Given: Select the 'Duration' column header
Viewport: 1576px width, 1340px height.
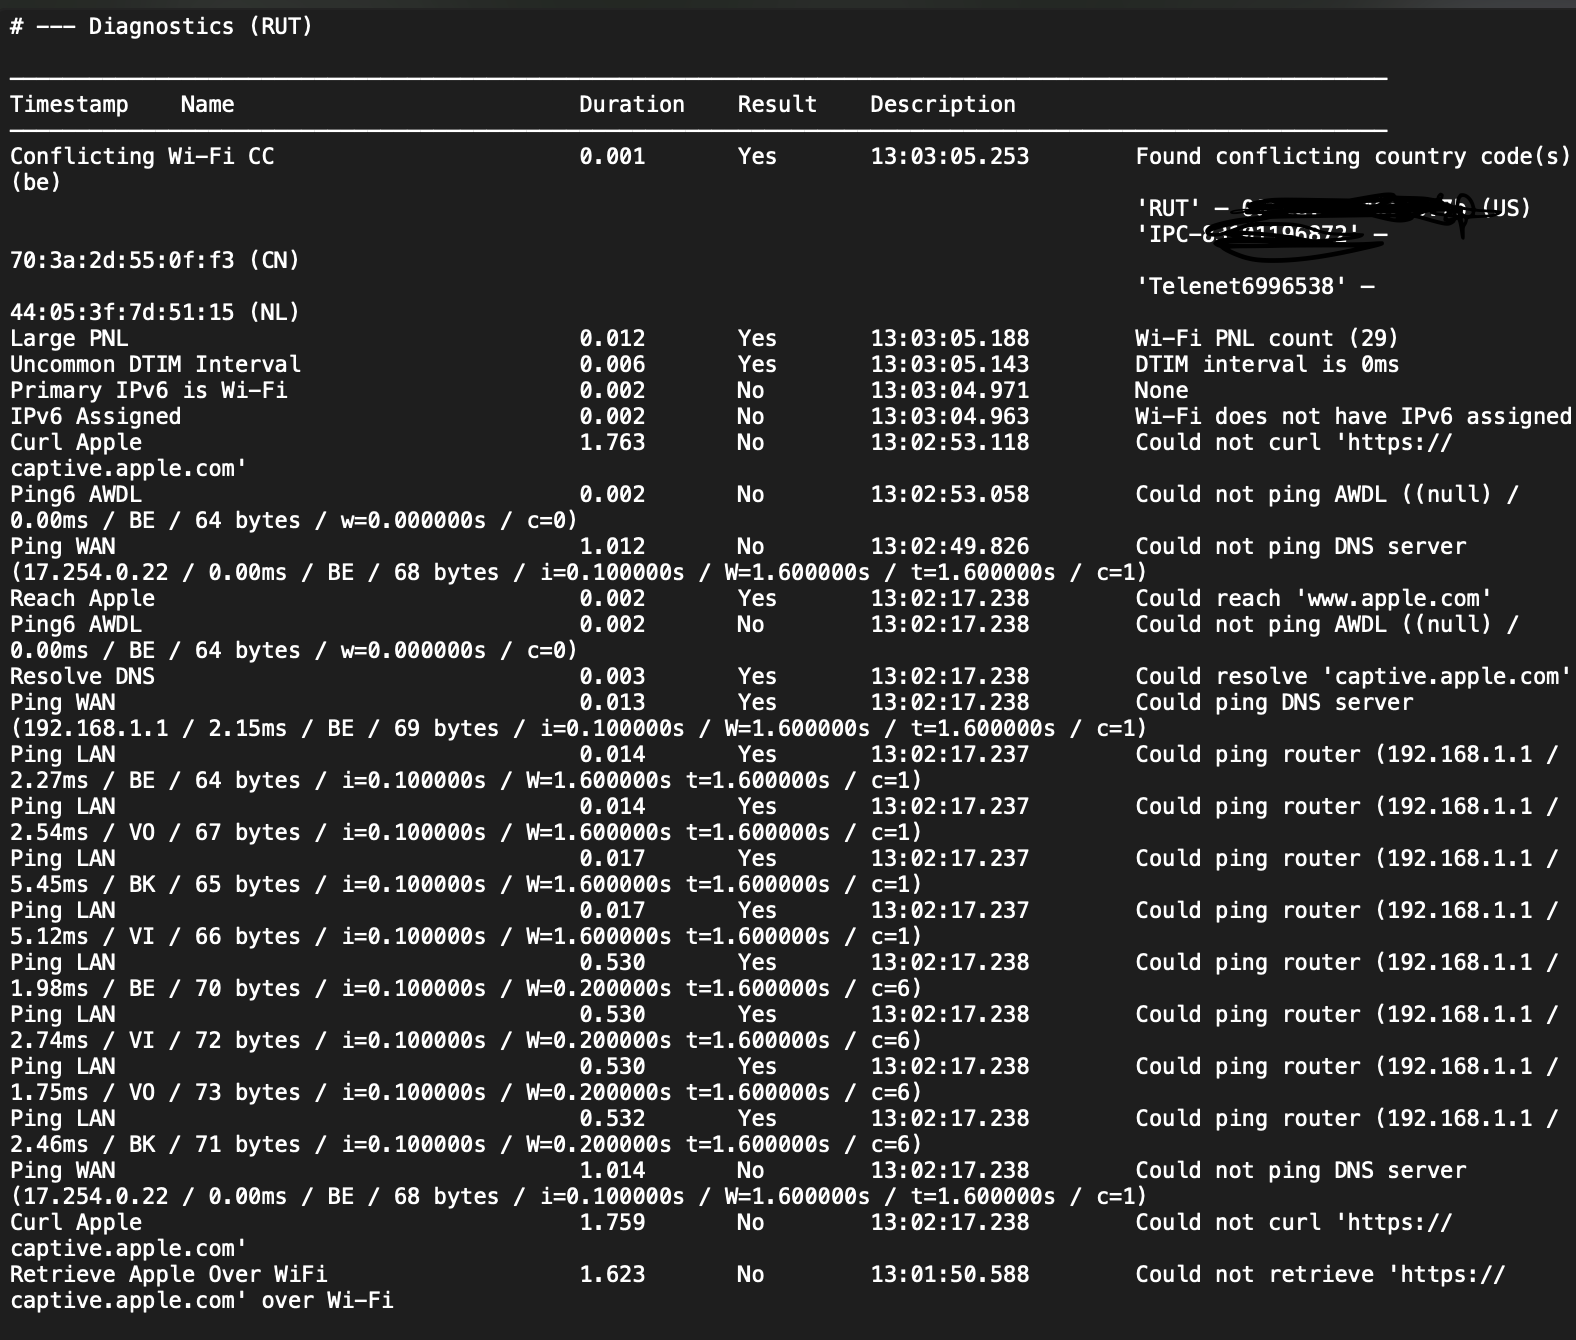Looking at the screenshot, I should pyautogui.click(x=632, y=104).
